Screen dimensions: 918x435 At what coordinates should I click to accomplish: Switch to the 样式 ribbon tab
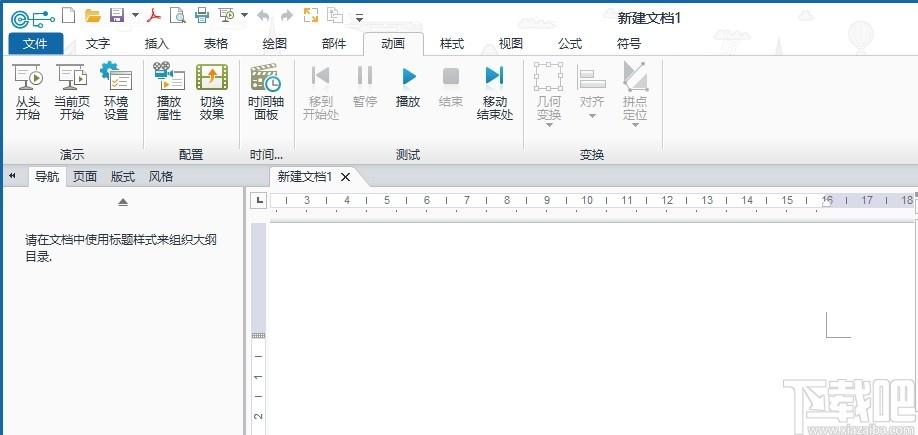452,43
